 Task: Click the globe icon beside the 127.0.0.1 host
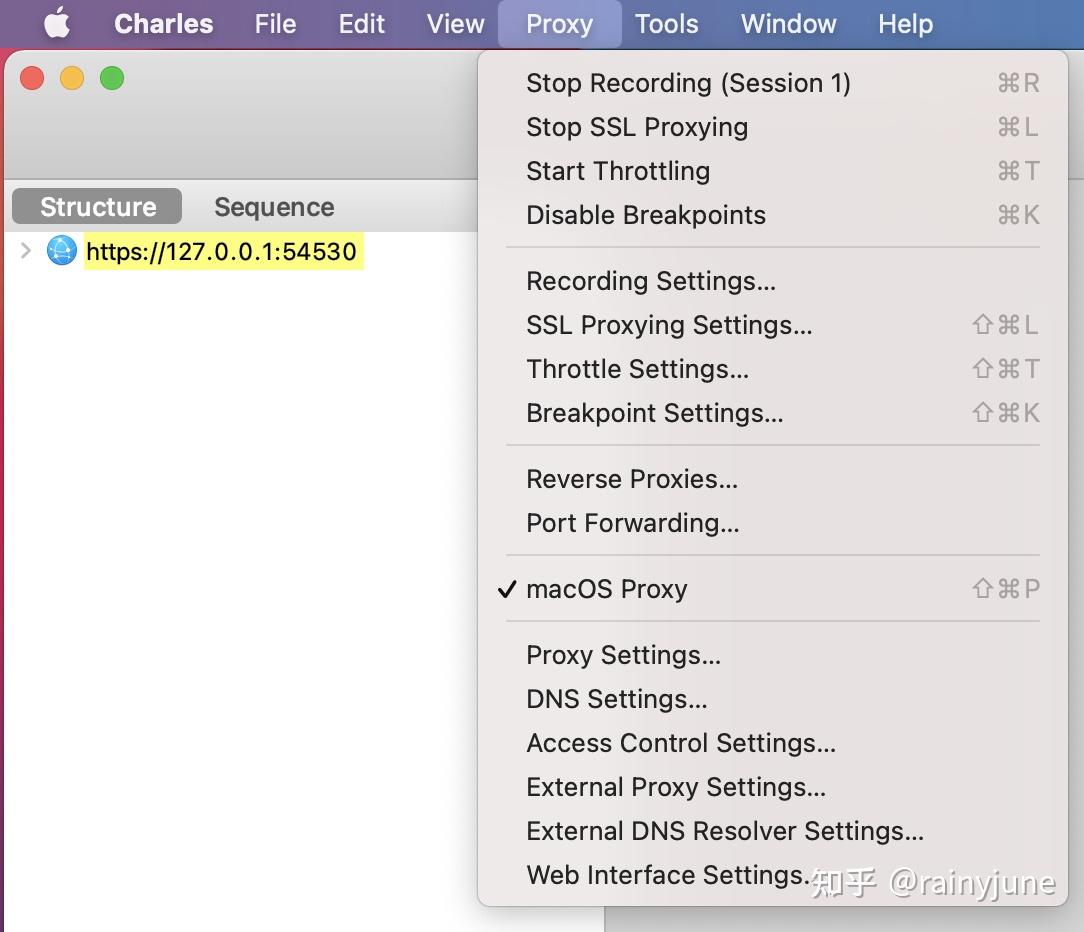click(x=62, y=251)
